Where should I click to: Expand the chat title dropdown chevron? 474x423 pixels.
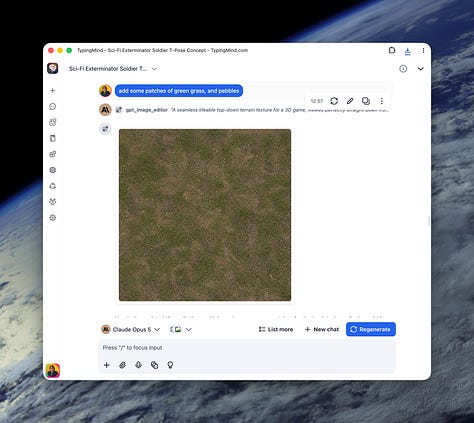(154, 69)
